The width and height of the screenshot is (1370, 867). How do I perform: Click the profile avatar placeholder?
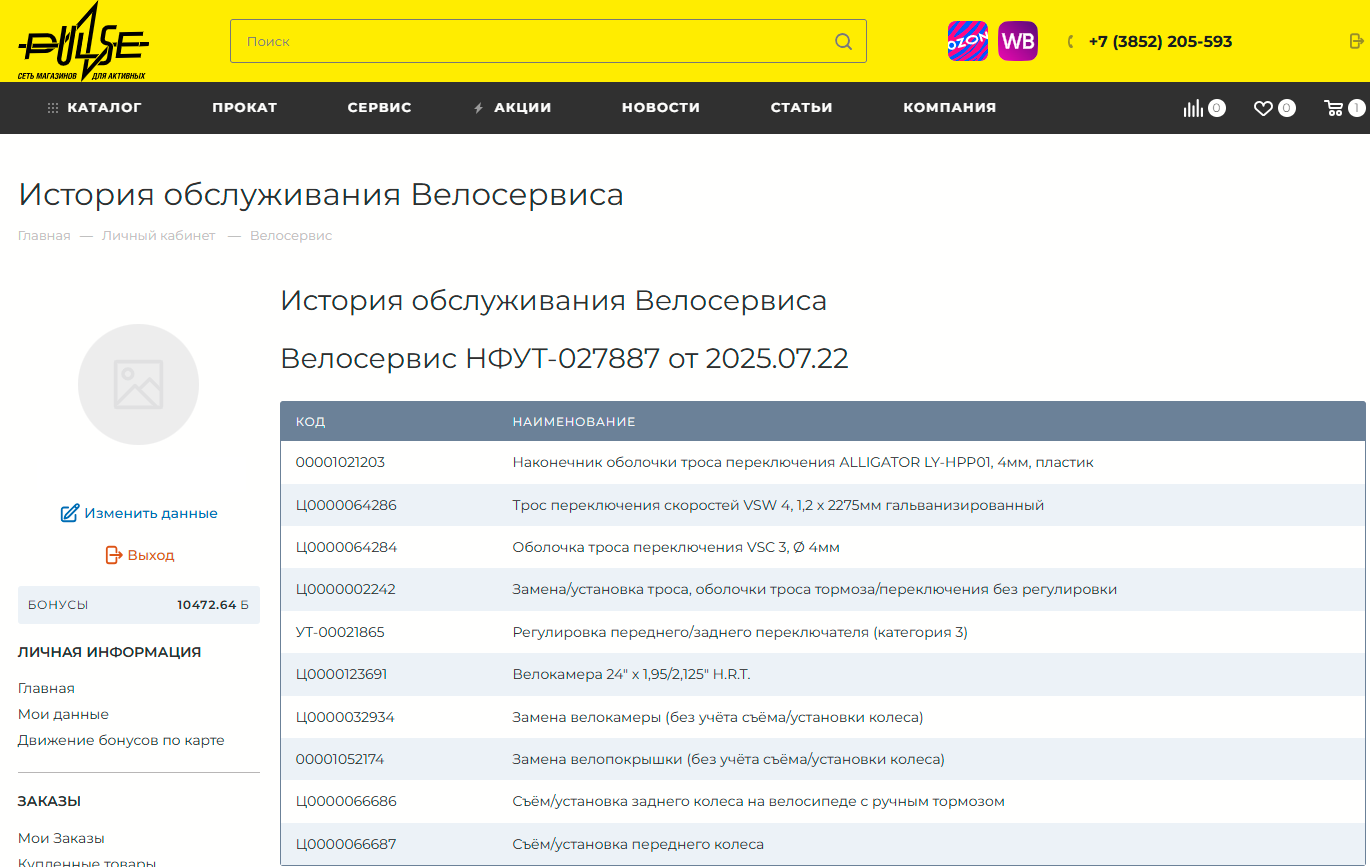(x=138, y=385)
